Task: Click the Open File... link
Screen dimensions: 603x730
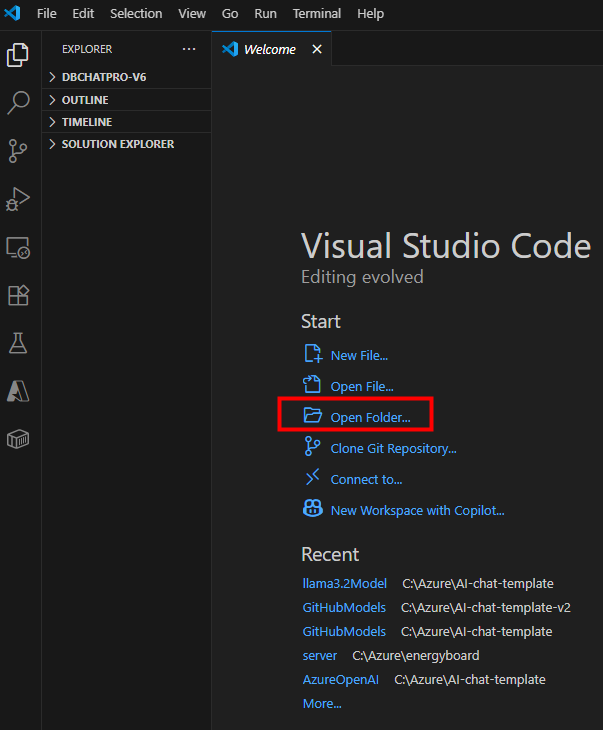Action: pyautogui.click(x=362, y=386)
